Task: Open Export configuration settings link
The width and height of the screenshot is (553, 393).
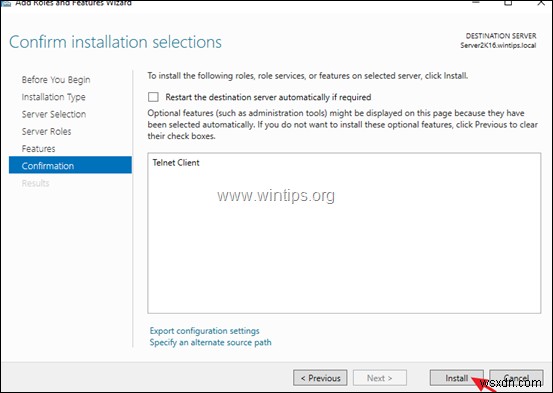Action: pyautogui.click(x=205, y=331)
